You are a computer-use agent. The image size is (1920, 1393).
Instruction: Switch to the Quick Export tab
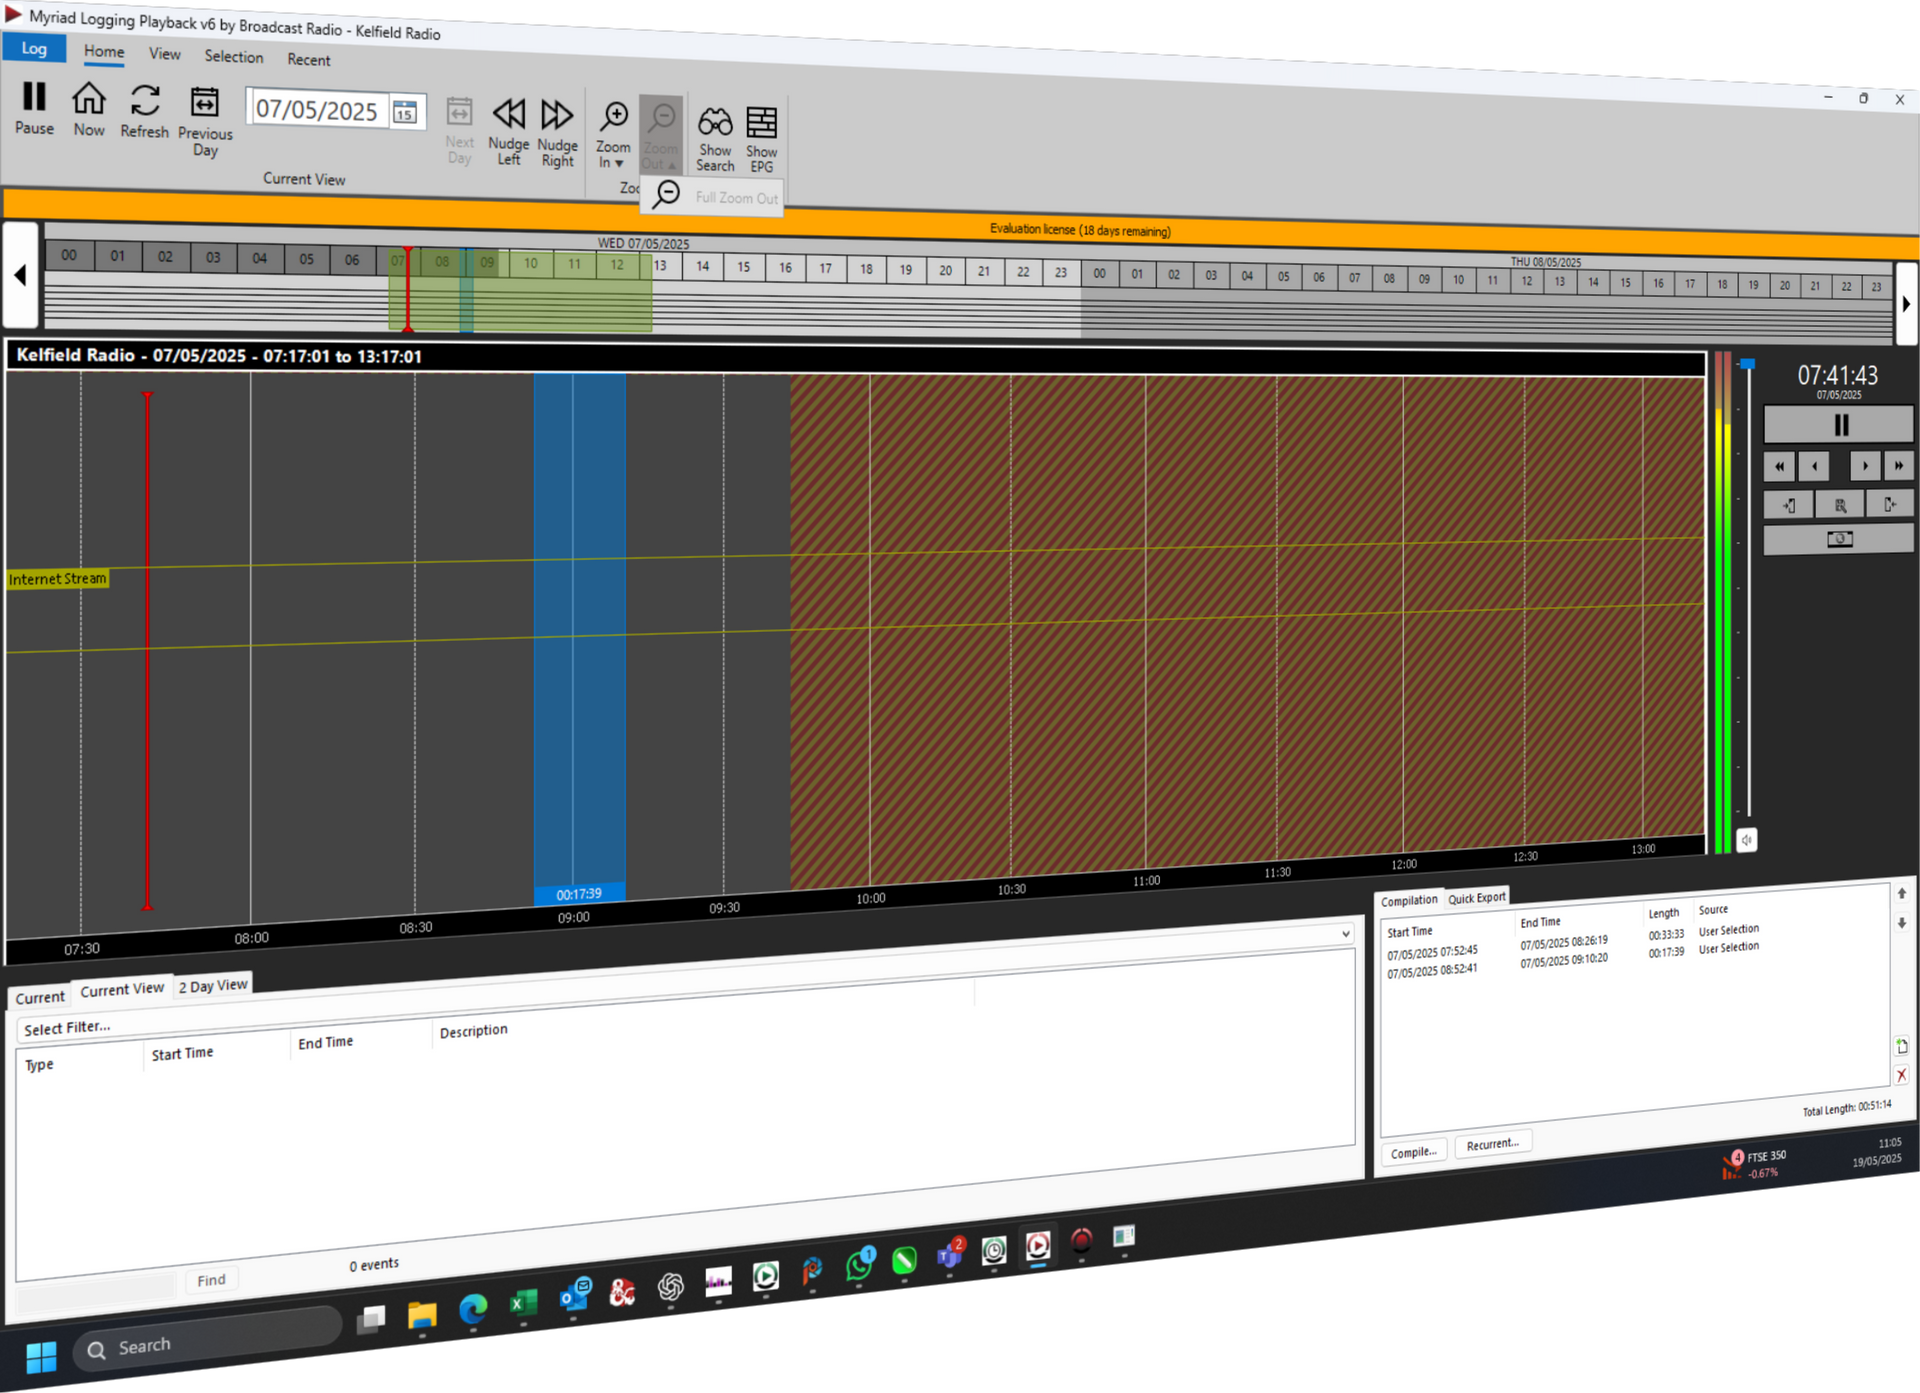pyautogui.click(x=1477, y=897)
